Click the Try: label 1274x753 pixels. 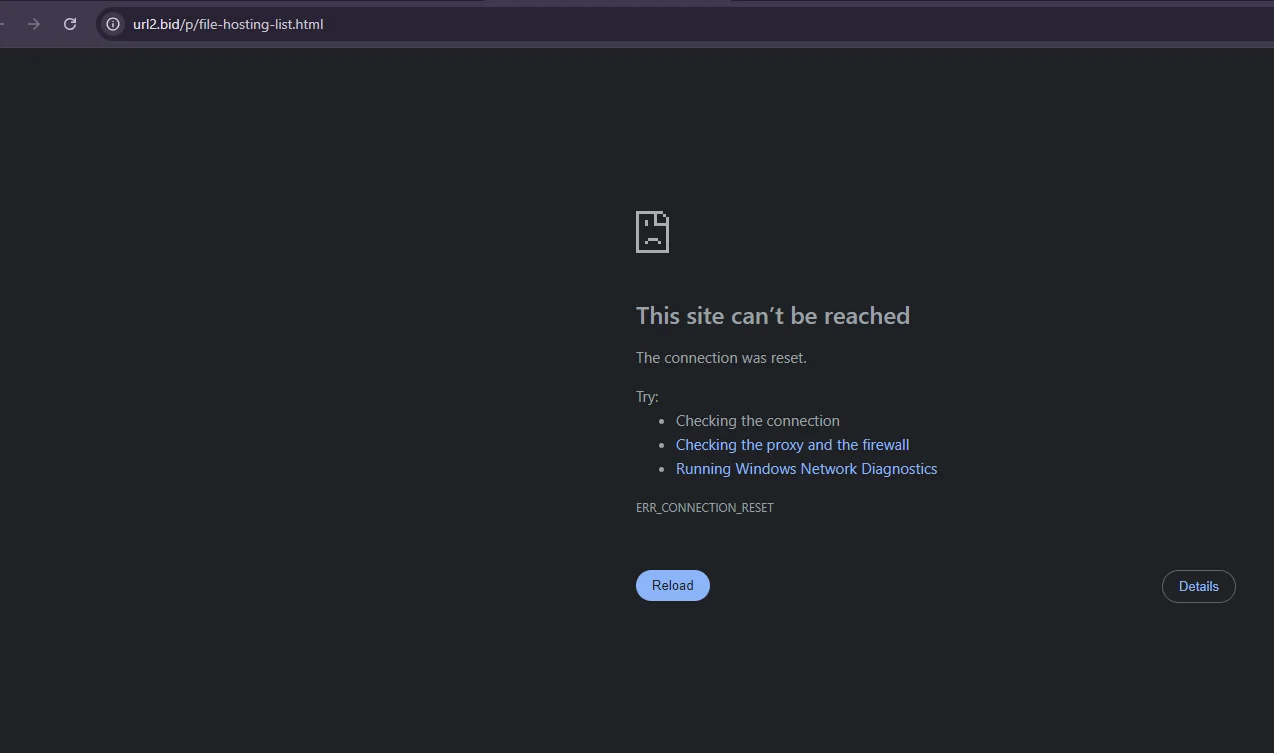(647, 397)
